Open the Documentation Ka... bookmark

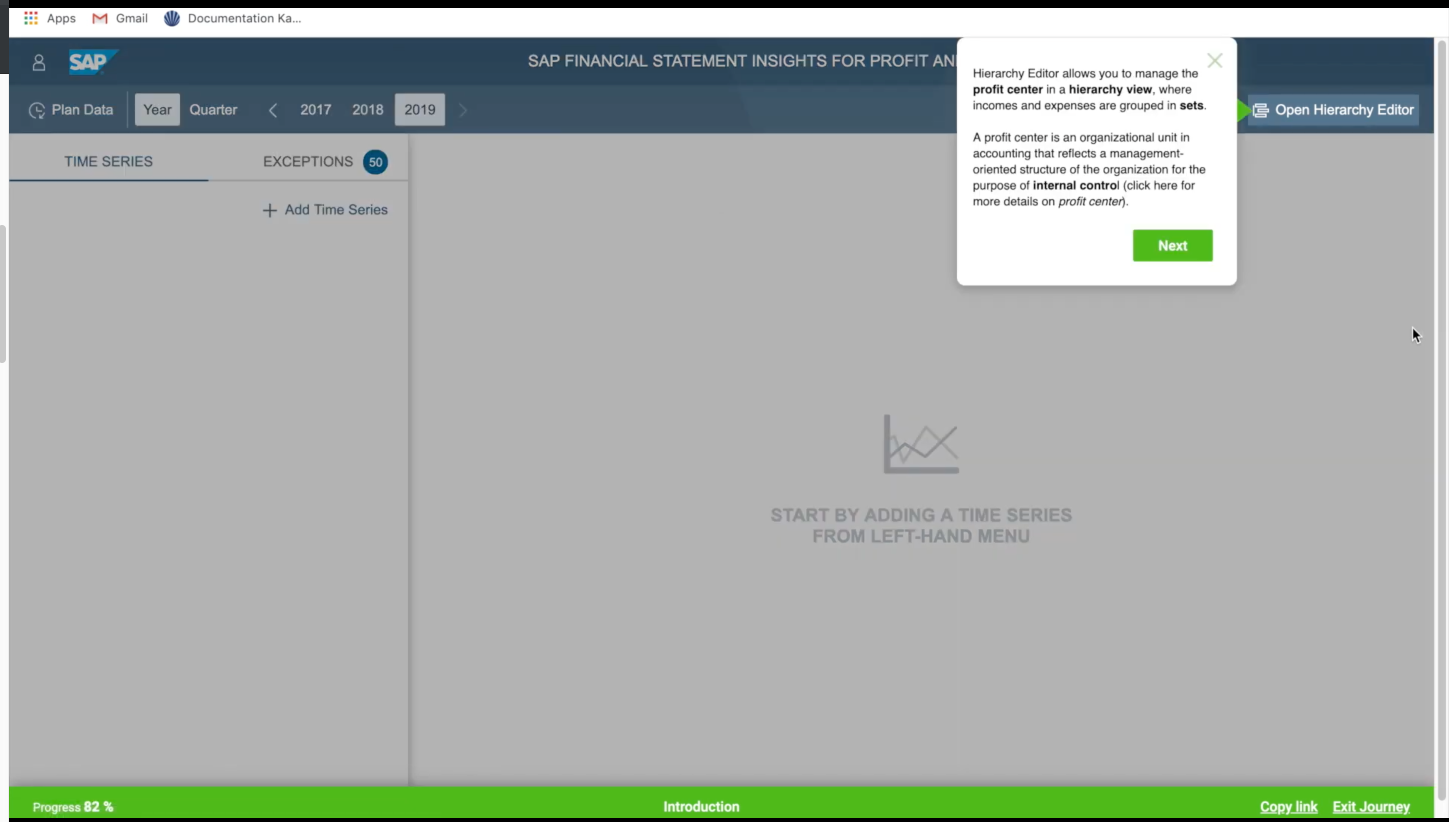pyautogui.click(x=232, y=18)
